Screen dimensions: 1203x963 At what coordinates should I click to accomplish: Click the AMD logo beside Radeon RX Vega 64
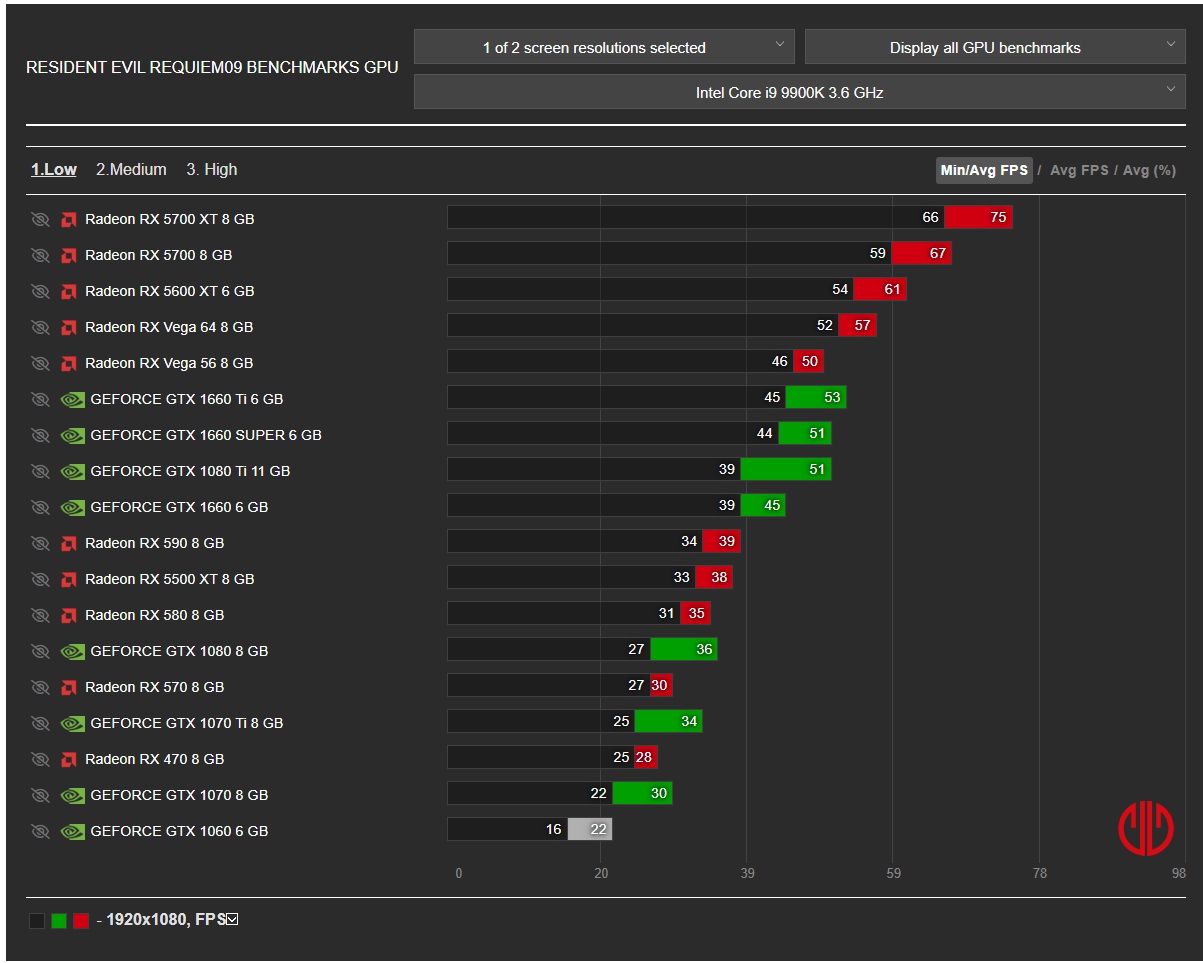tap(69, 327)
